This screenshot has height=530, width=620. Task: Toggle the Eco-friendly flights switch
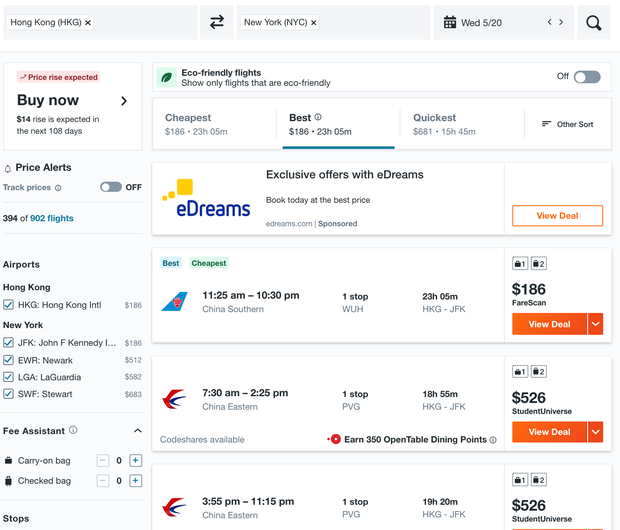586,77
